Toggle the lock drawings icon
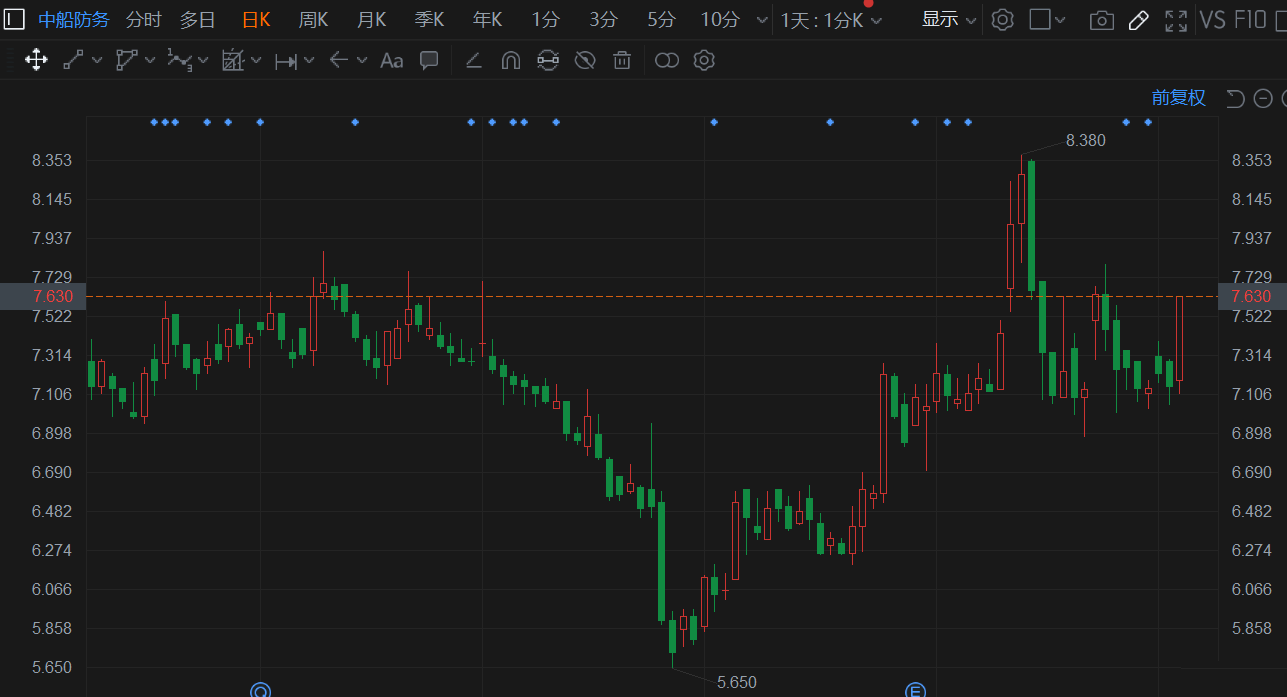The image size is (1287, 697). [x=547, y=61]
